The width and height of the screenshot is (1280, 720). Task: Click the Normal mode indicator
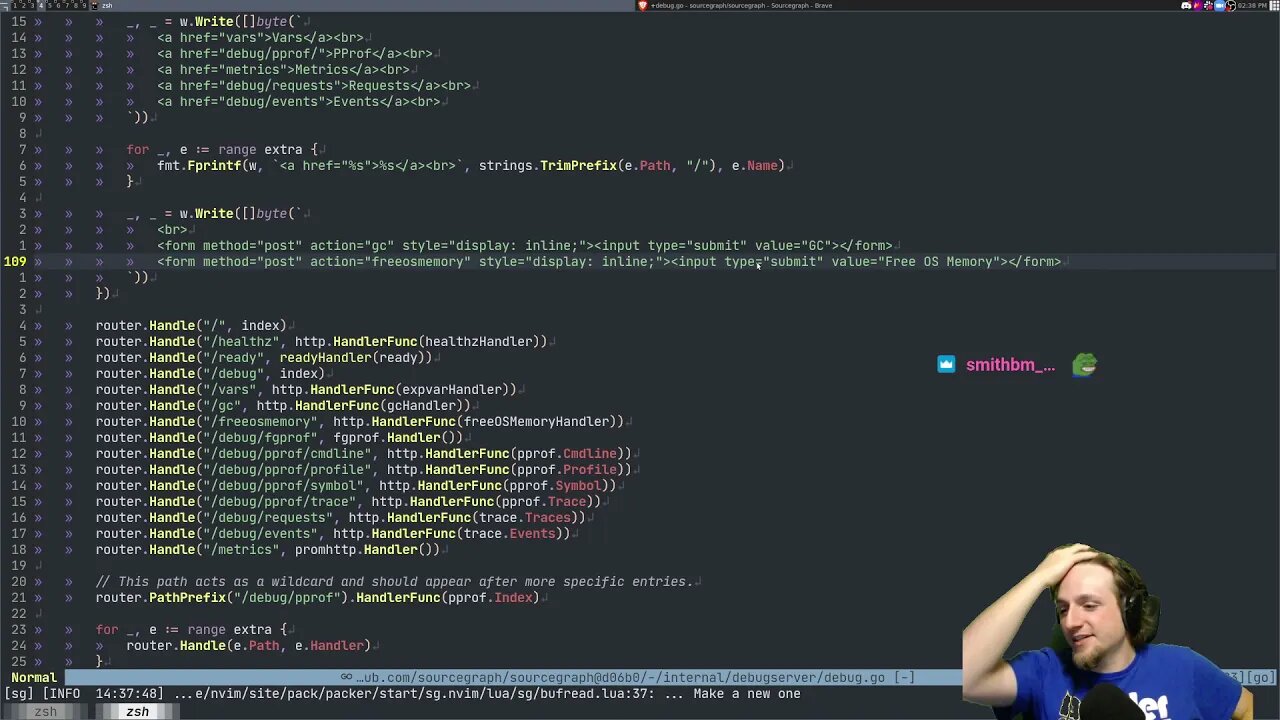point(33,677)
